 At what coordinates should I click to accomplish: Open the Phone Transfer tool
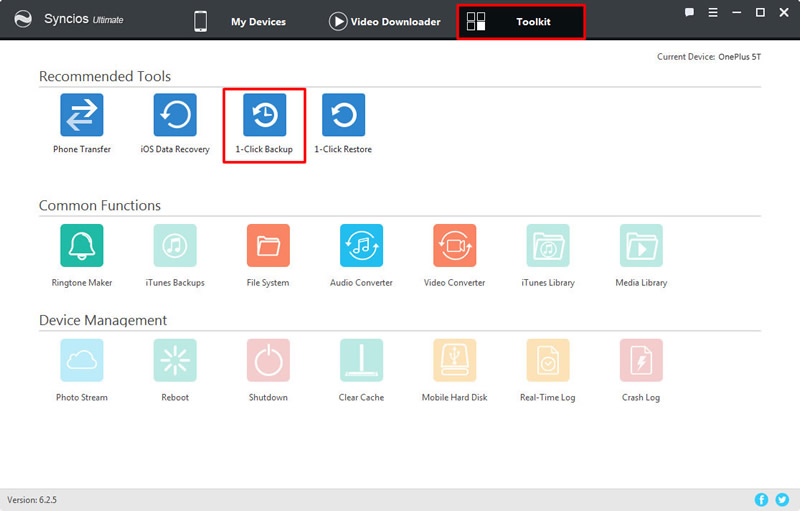(82, 115)
